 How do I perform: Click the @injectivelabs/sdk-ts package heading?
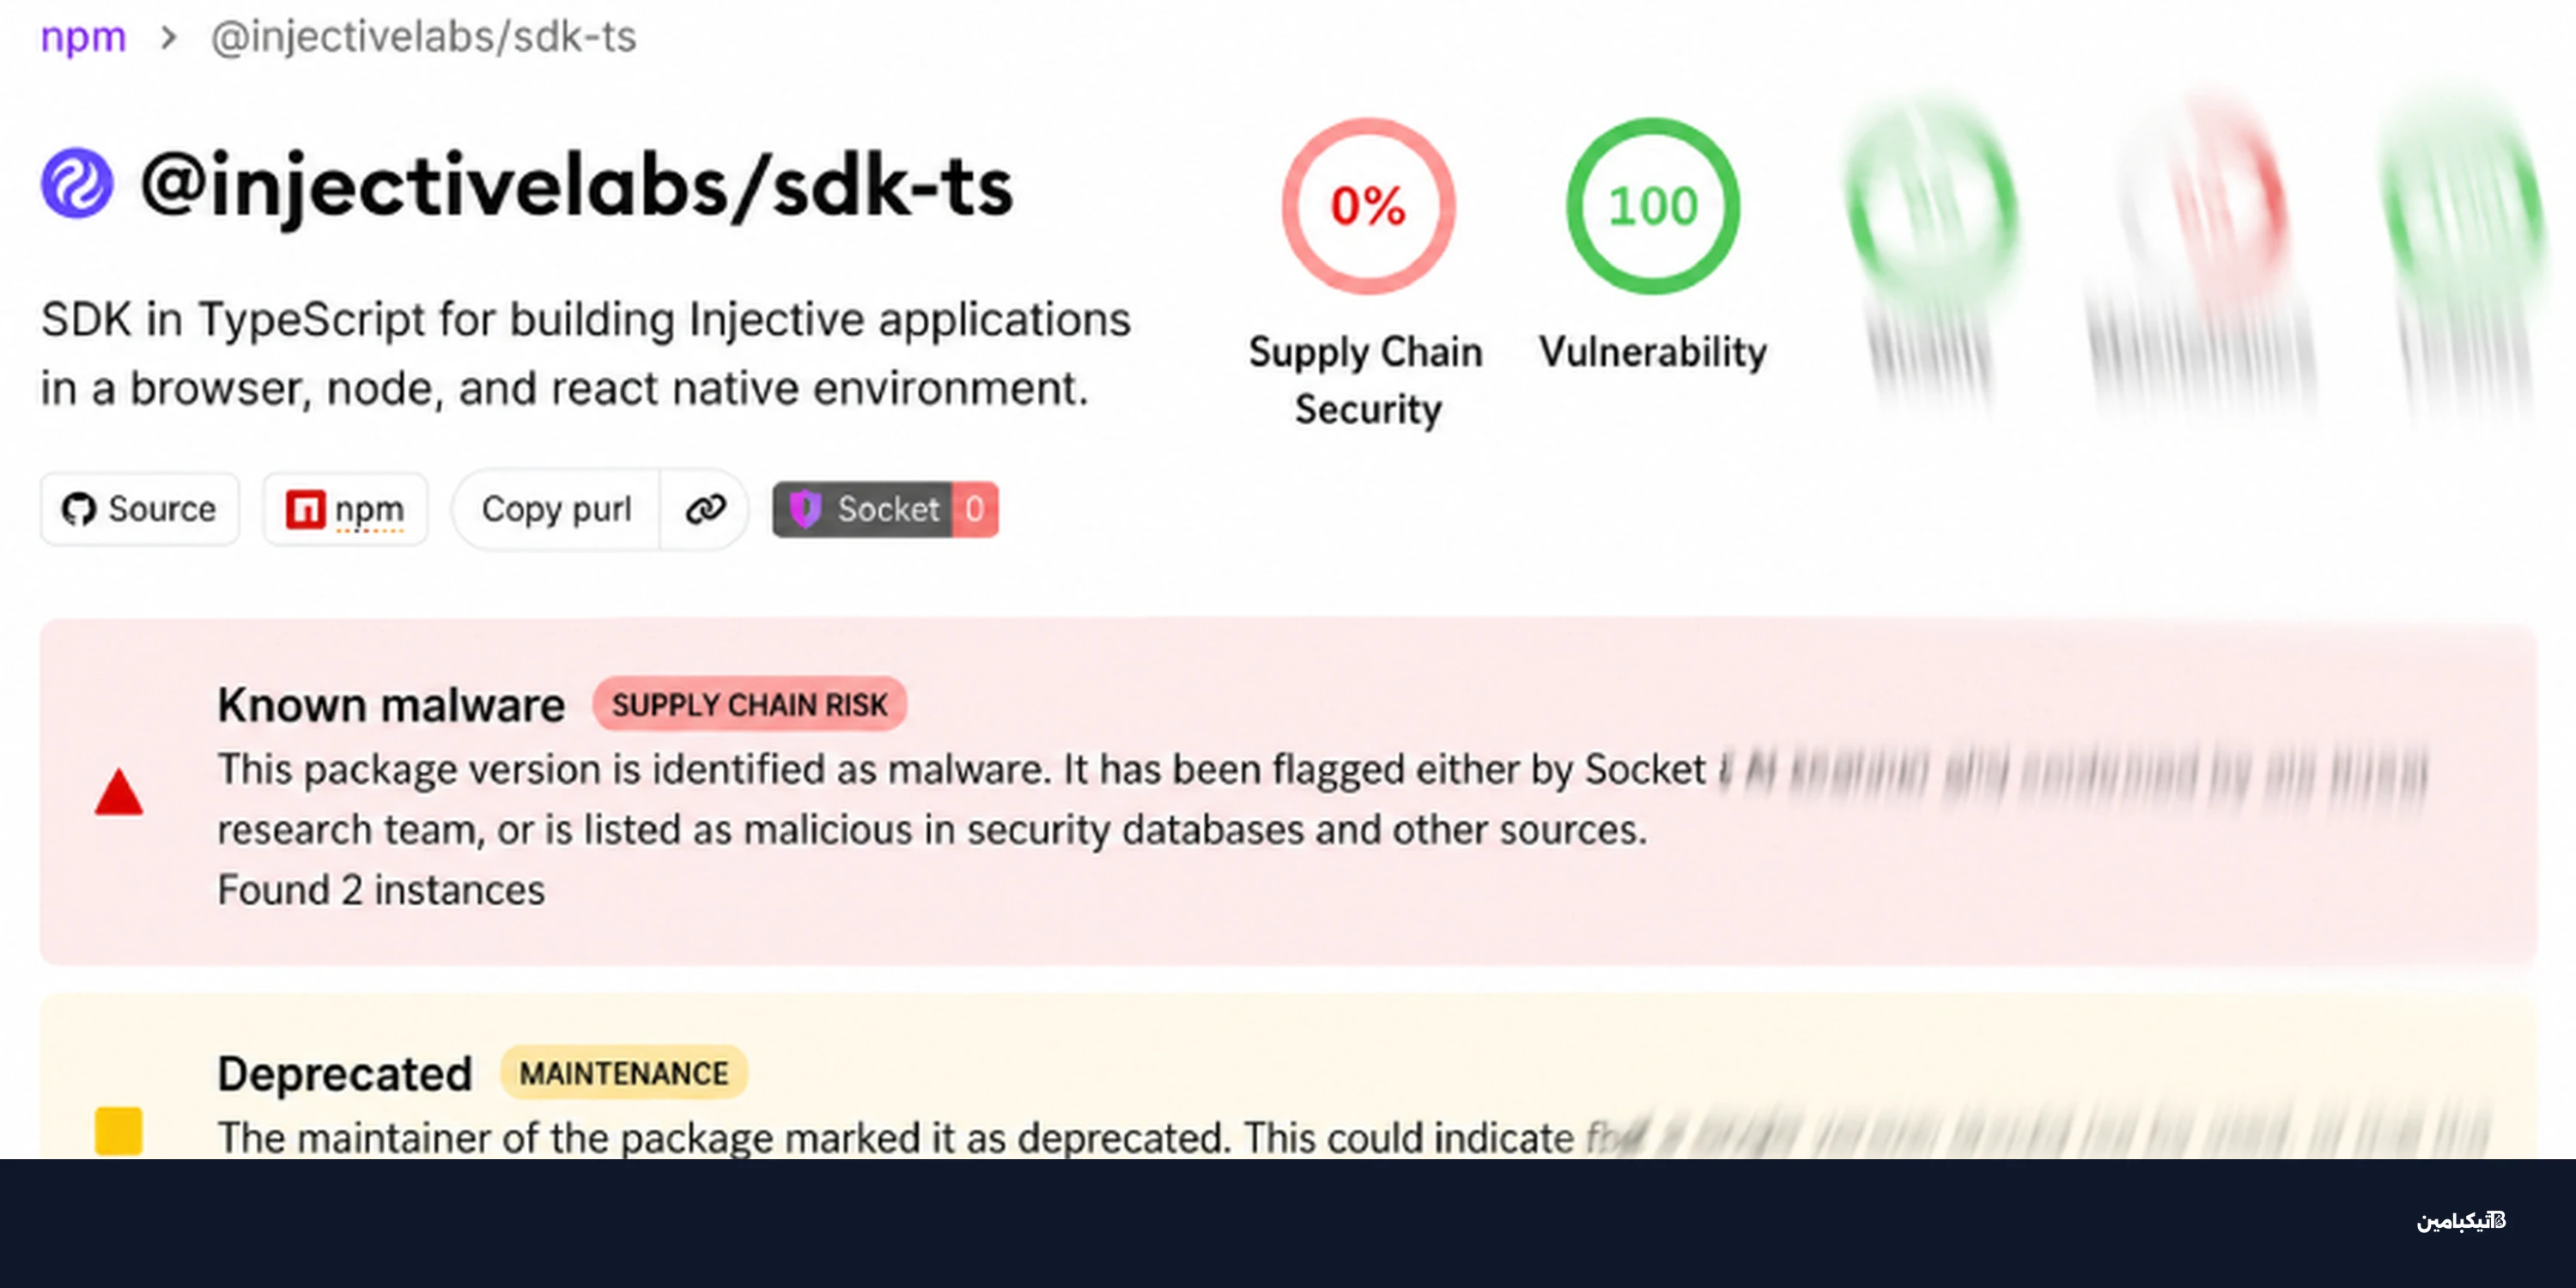(577, 187)
